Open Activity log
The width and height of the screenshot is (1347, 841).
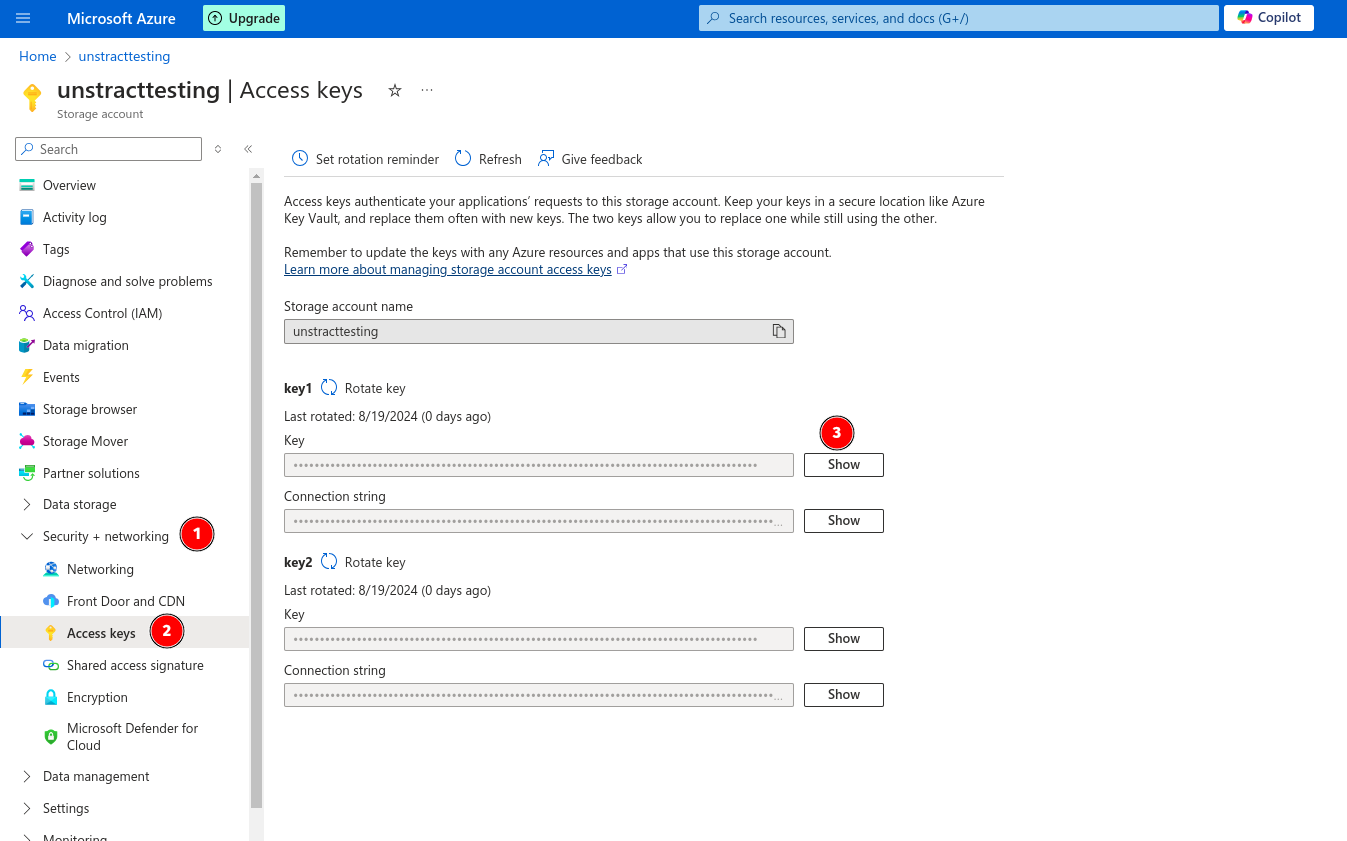pyautogui.click(x=74, y=217)
